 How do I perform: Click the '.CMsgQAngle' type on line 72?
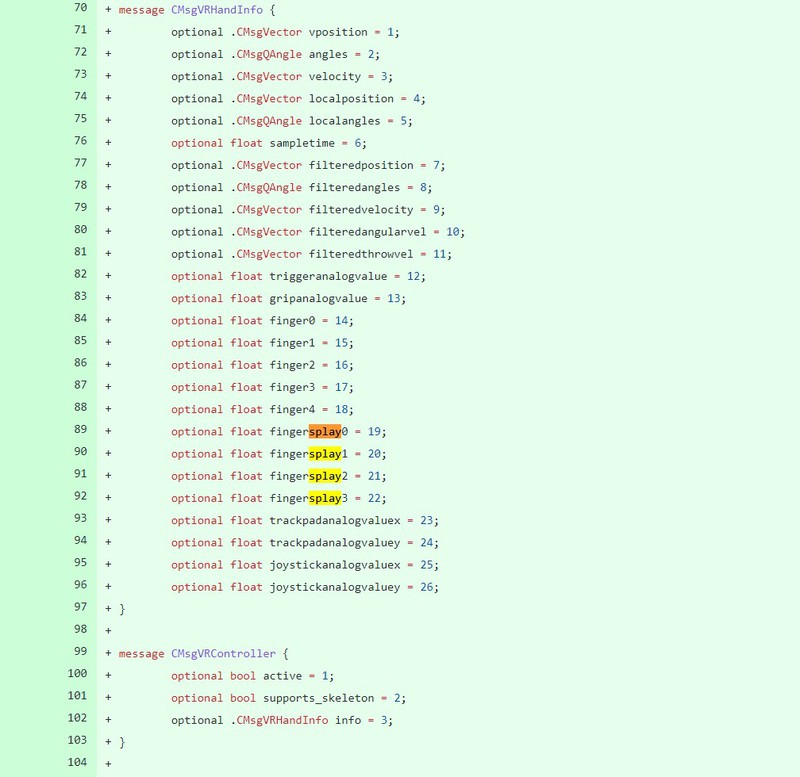point(266,55)
